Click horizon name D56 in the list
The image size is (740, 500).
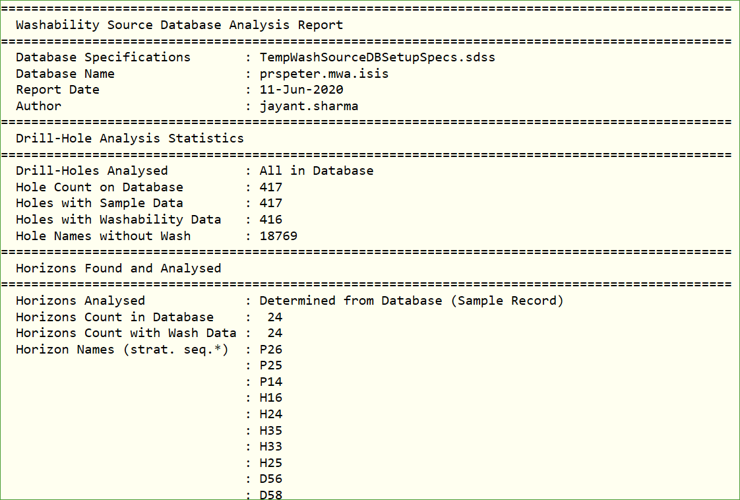pyautogui.click(x=270, y=479)
